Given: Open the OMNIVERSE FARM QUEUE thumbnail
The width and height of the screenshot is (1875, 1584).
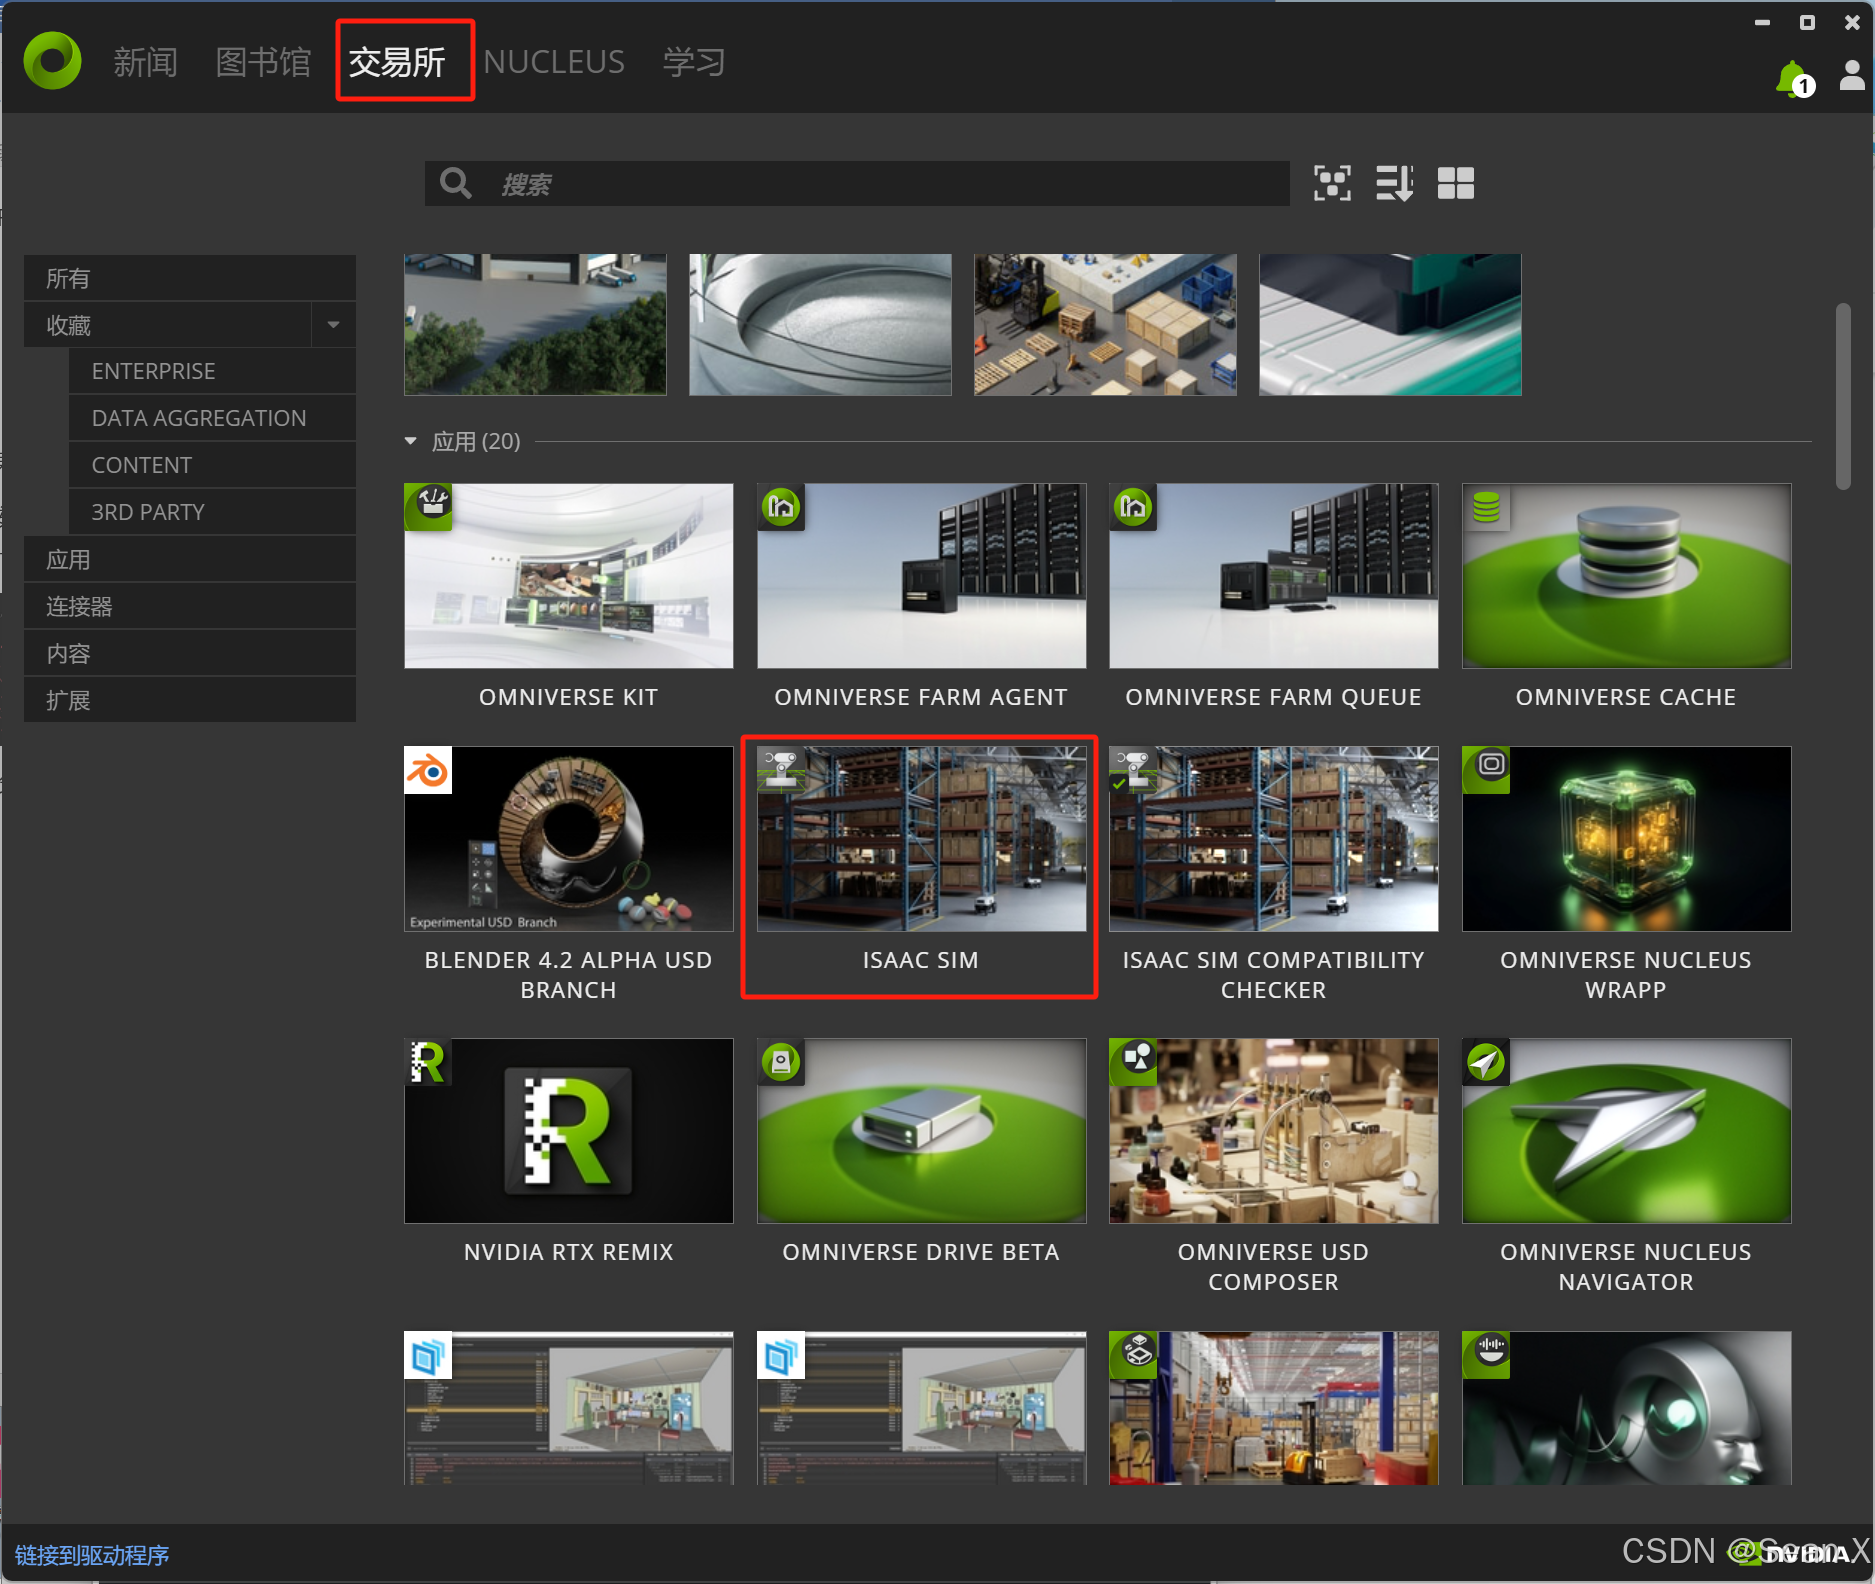Looking at the screenshot, I should click(1274, 576).
